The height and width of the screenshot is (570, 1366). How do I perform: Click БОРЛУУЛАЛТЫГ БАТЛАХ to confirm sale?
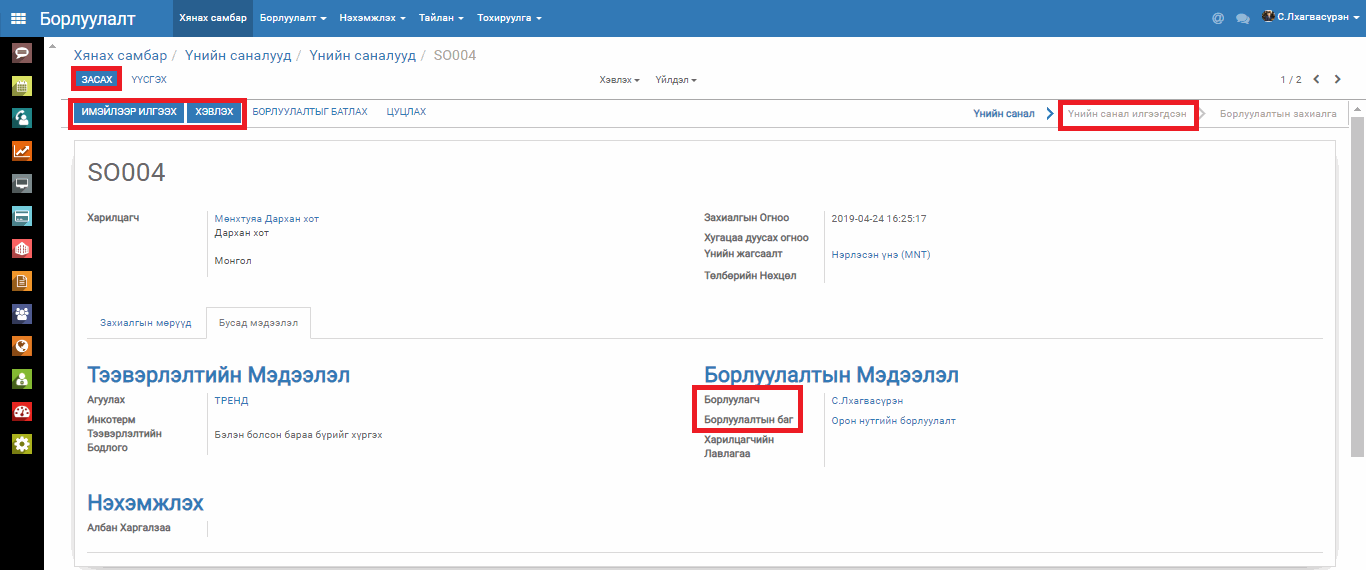pos(309,112)
